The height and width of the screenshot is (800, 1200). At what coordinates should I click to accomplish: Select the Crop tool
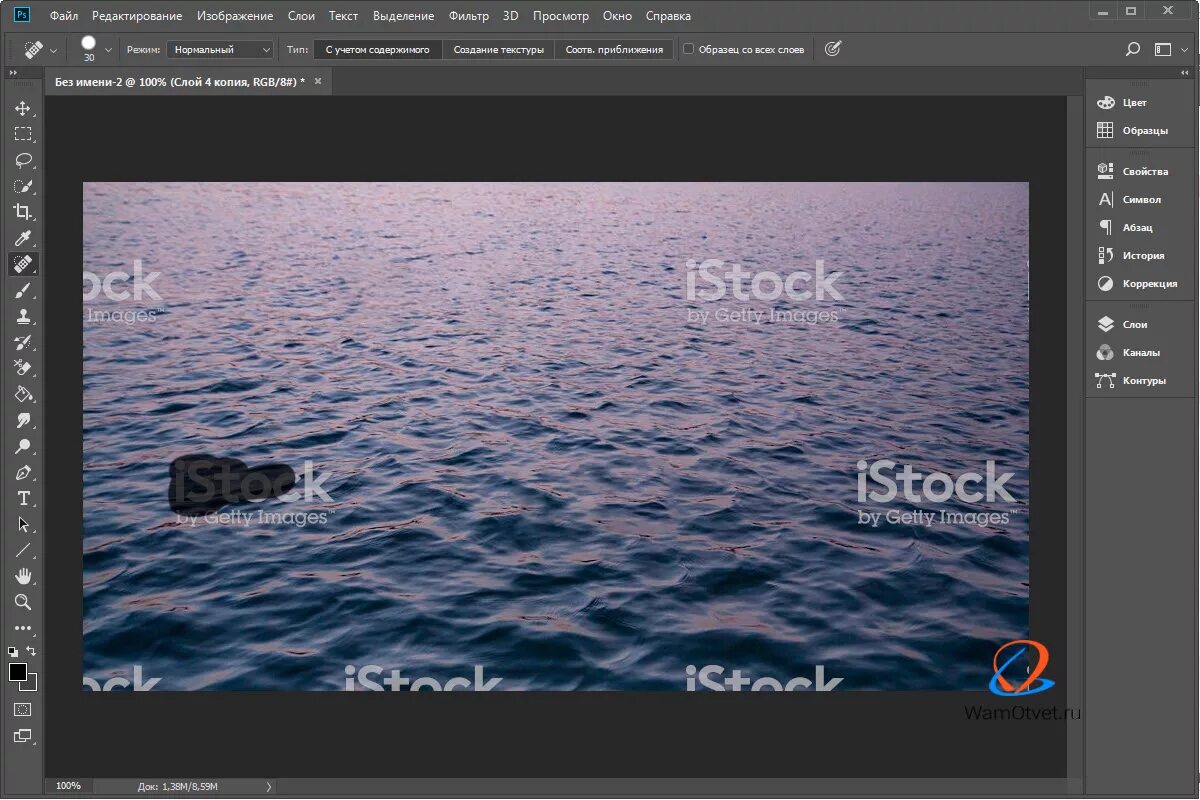[23, 212]
